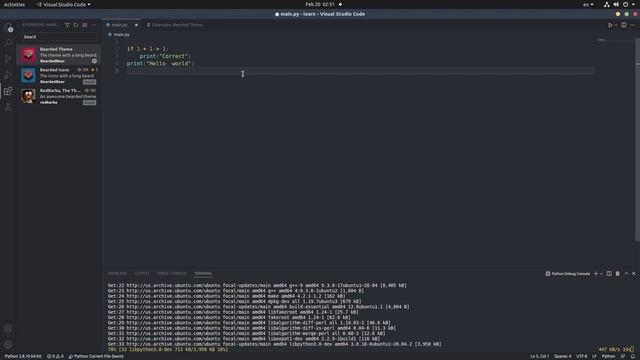640x360 pixels.
Task: Select Python language mode in status bar
Action: tap(608, 356)
